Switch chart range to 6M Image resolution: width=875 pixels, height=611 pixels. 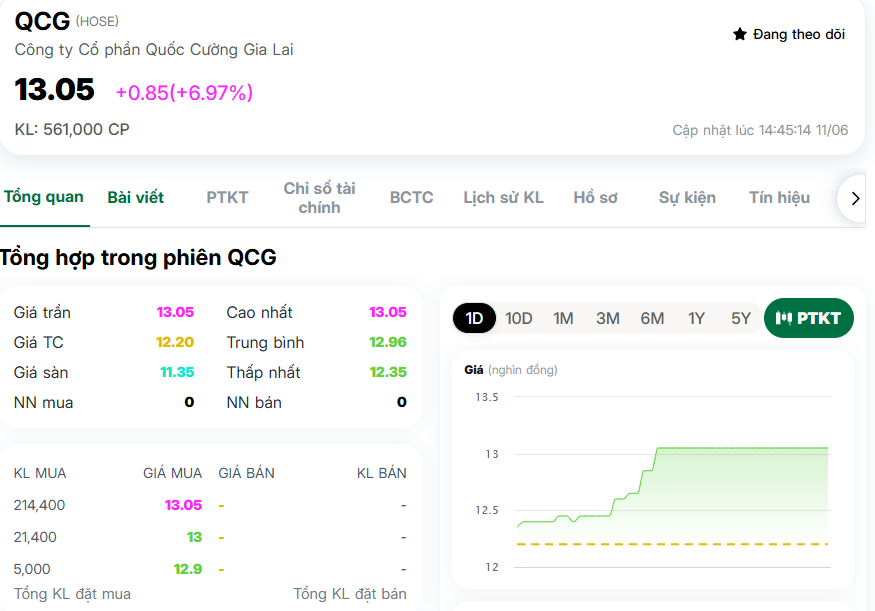click(x=652, y=319)
